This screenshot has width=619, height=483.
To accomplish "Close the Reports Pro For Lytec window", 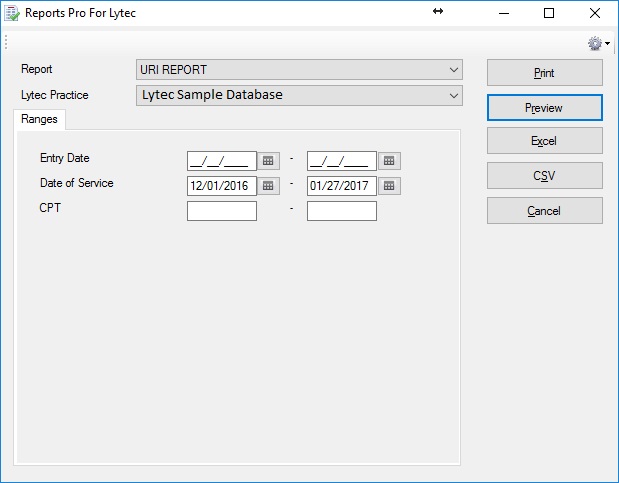I will (x=595, y=13).
